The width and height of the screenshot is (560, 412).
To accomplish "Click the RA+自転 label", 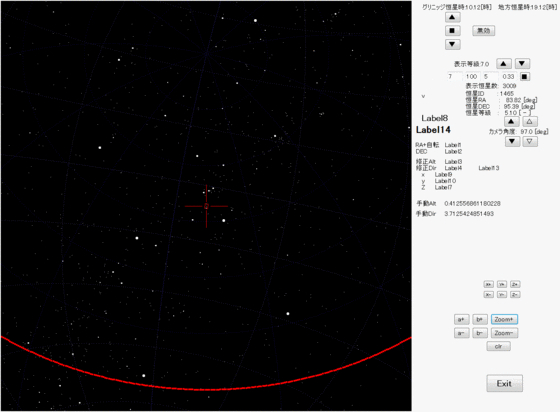I will tap(427, 145).
